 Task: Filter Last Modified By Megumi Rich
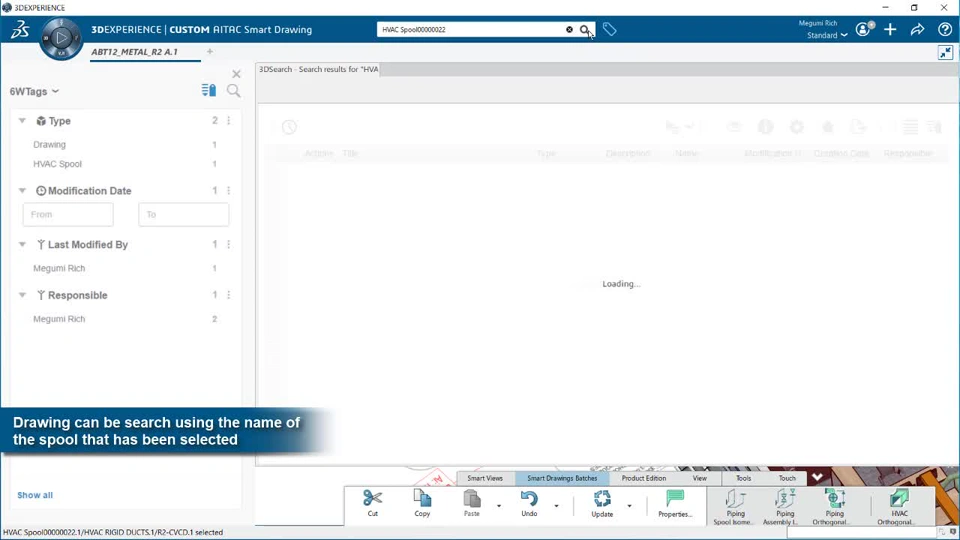coord(59,268)
